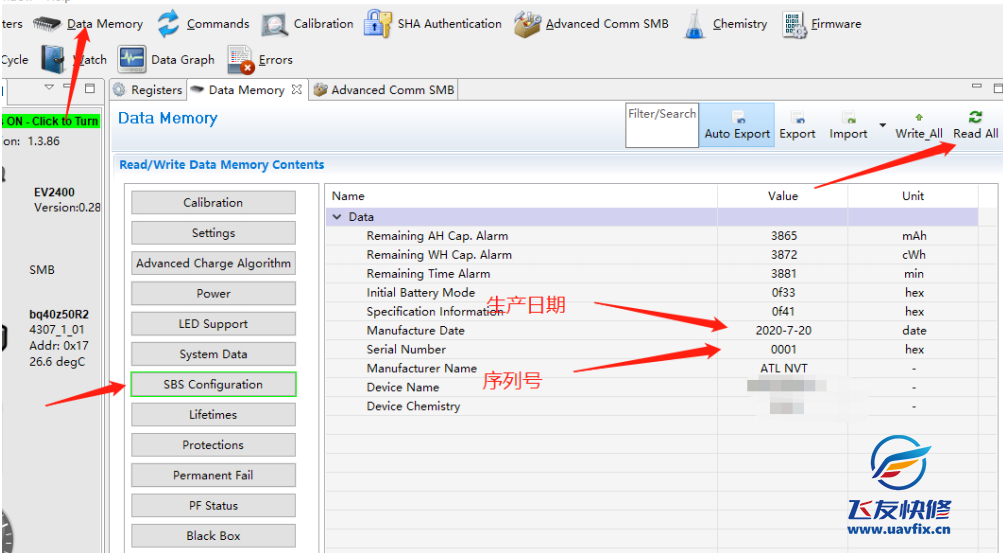Viewport: 1003px width, 553px height.
Task: Select the Manufacture Date value cell
Action: coord(782,331)
